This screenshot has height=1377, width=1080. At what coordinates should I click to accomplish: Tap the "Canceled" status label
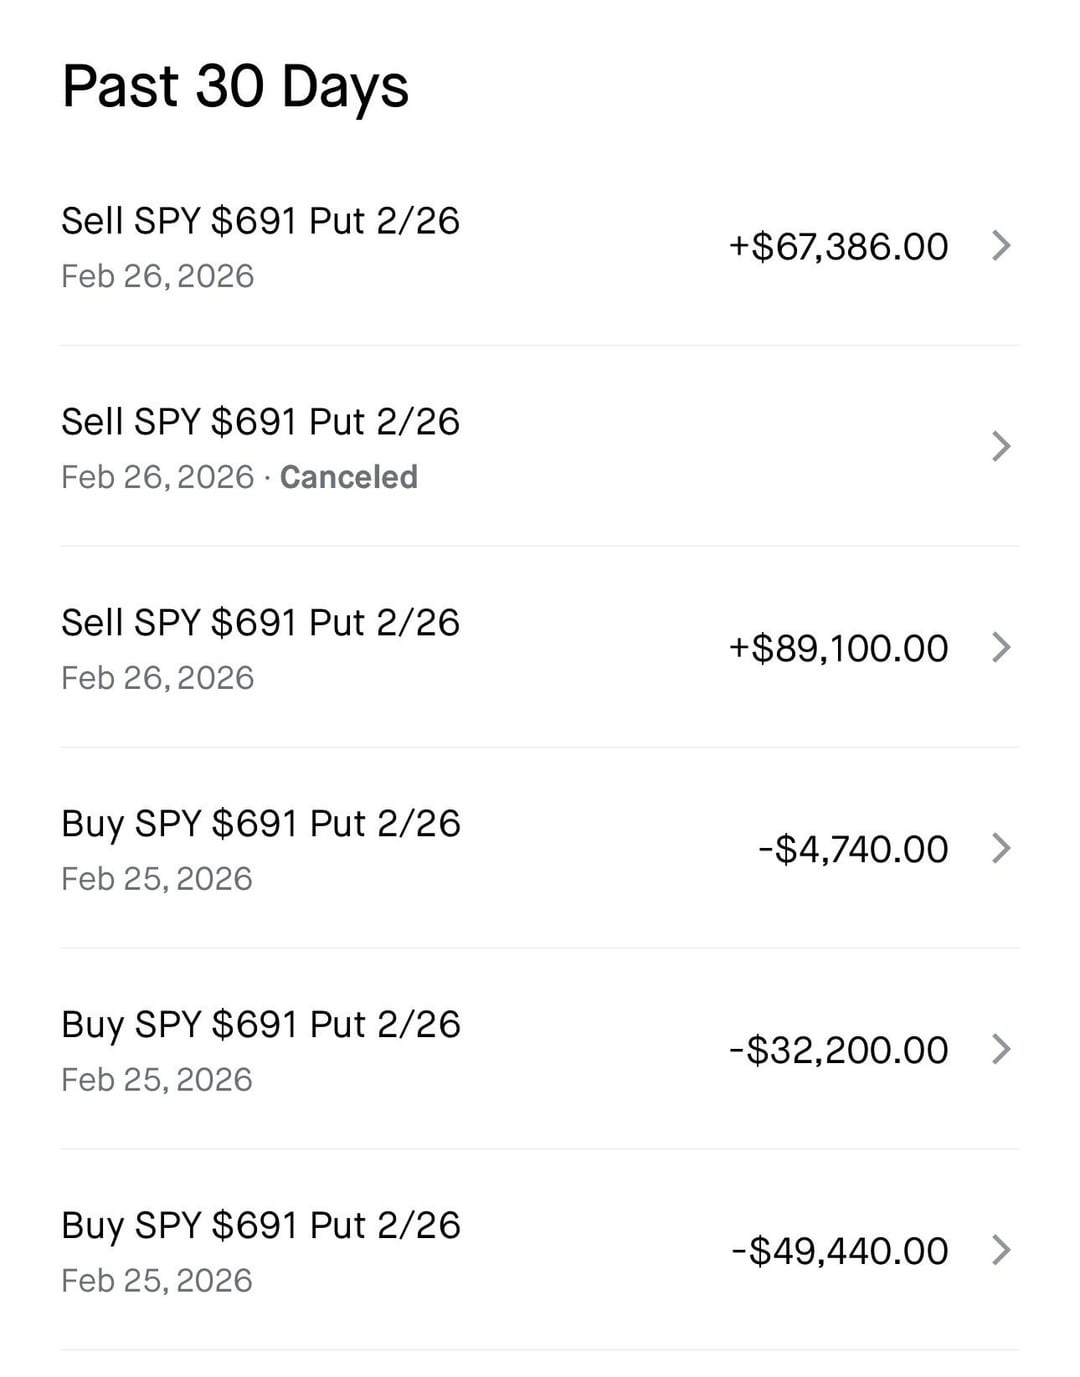348,477
